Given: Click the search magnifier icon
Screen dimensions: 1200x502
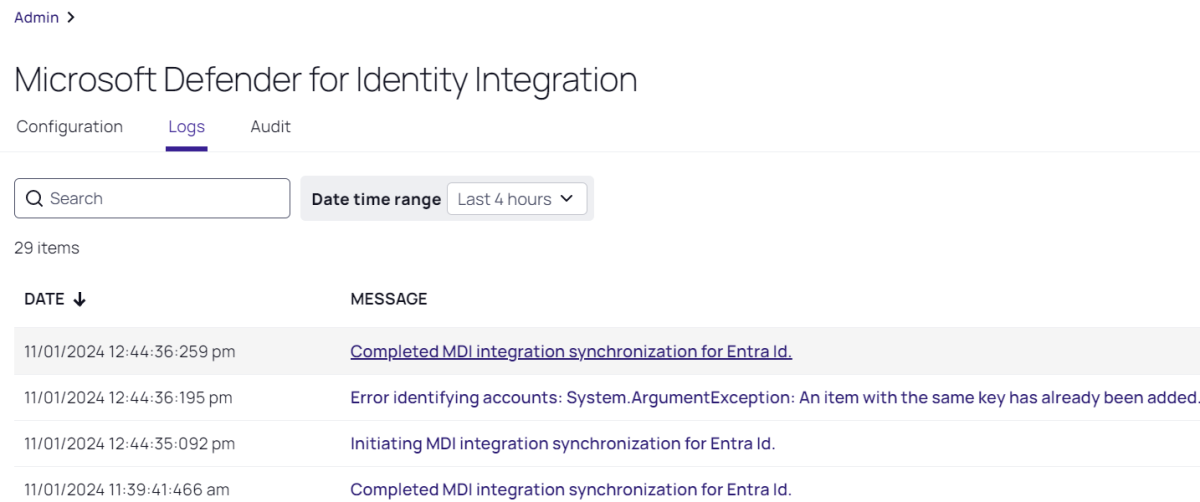Looking at the screenshot, I should click(34, 198).
